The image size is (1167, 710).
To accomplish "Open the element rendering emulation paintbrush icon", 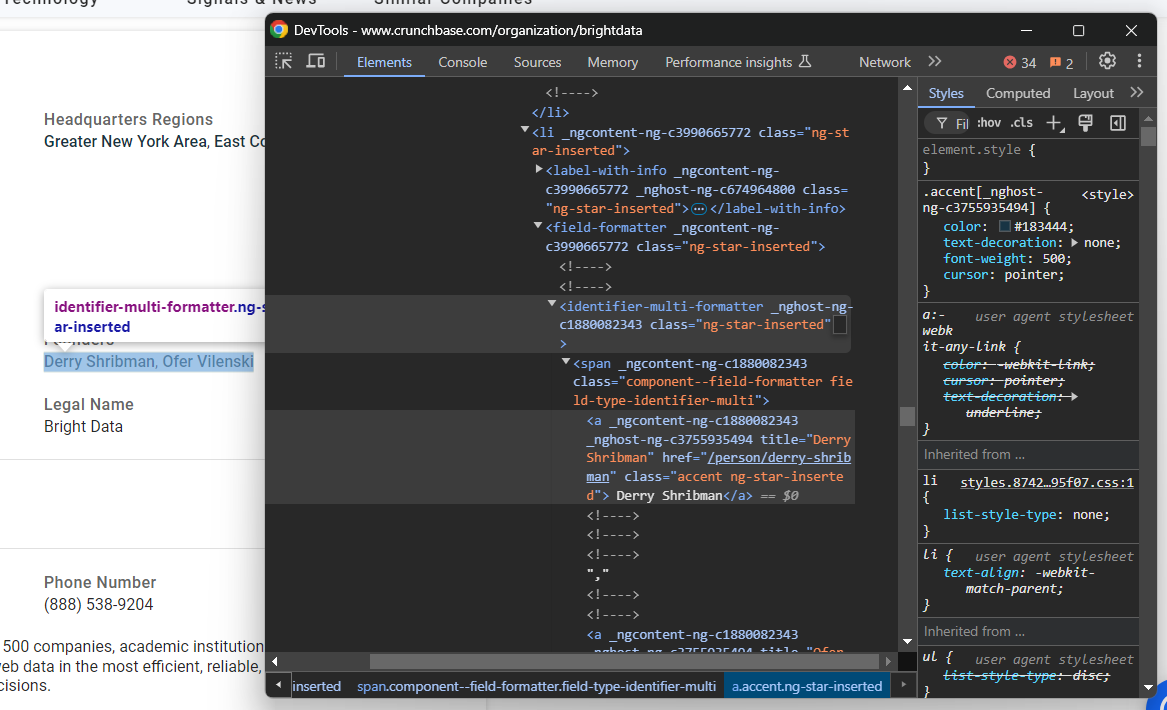I will click(x=1085, y=123).
